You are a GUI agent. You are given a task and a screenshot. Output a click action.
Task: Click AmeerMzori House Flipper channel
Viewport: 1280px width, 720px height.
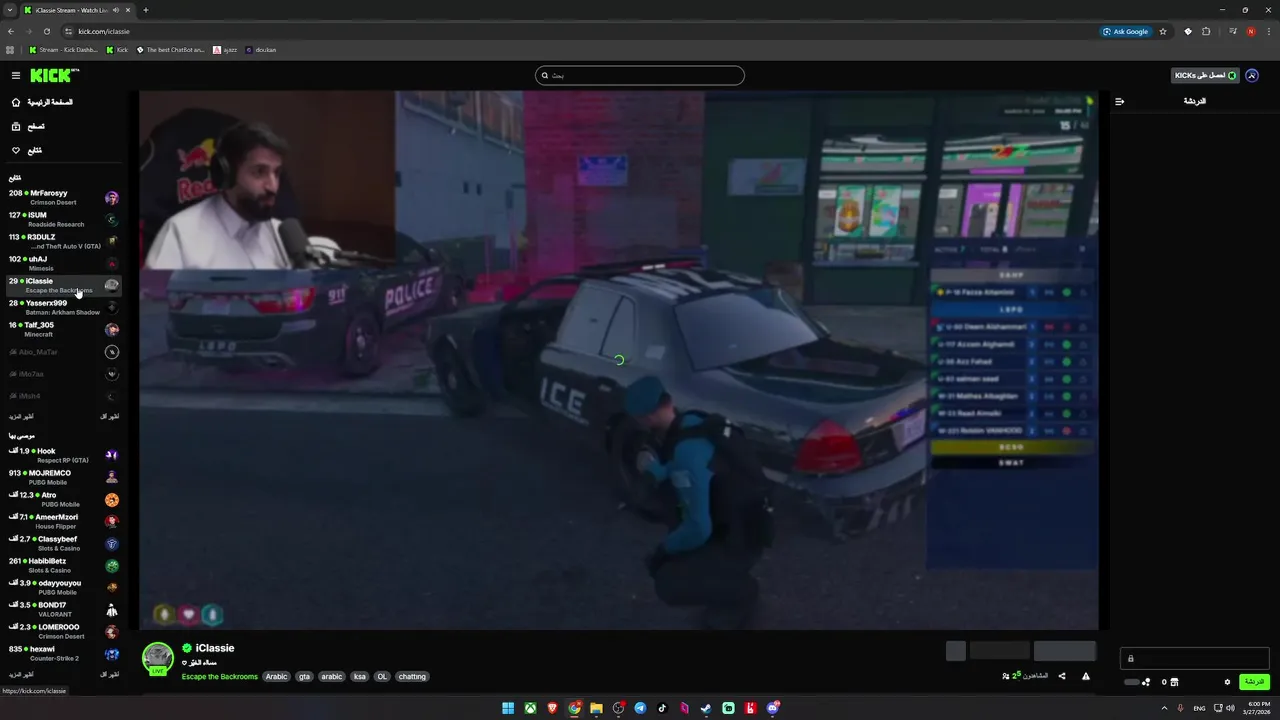(64, 521)
